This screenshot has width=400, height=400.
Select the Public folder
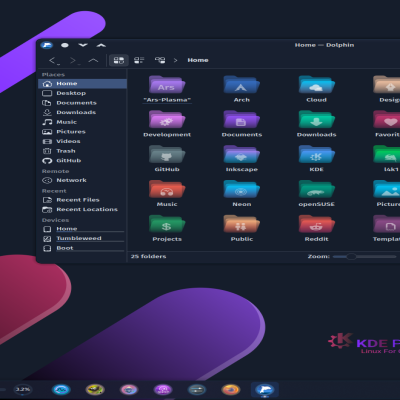point(242,229)
